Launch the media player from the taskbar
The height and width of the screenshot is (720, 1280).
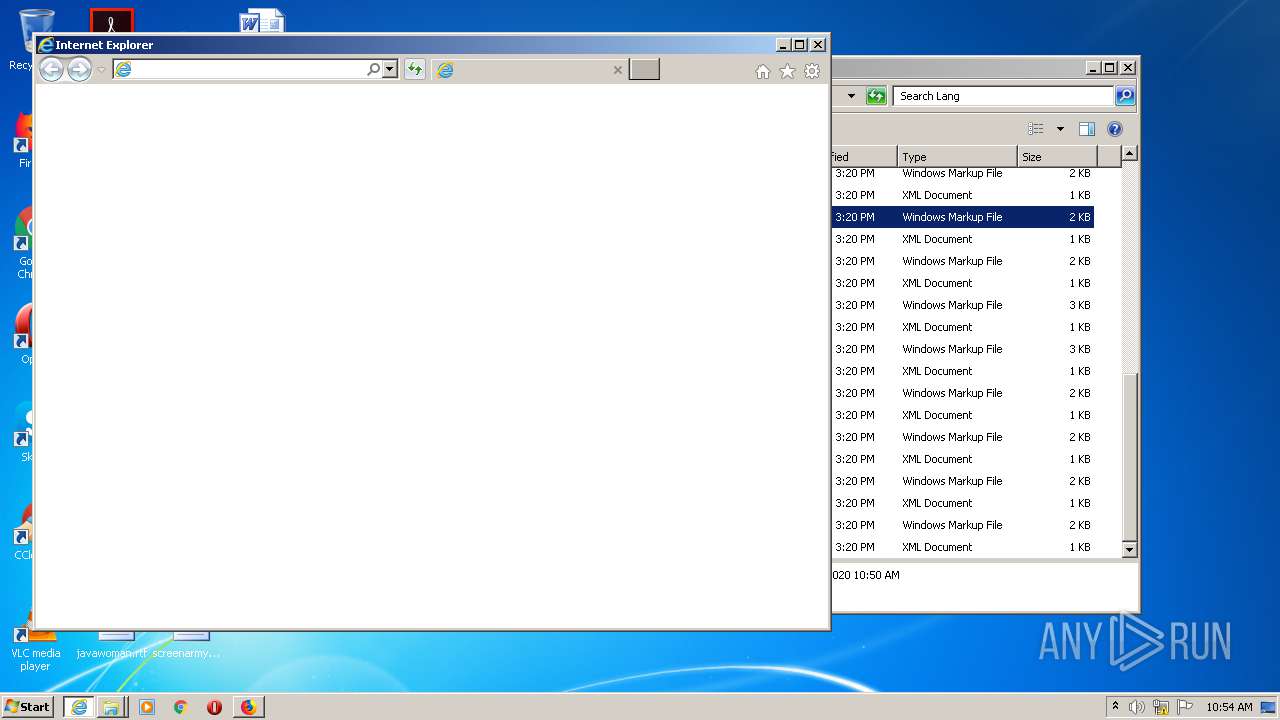coord(147,707)
